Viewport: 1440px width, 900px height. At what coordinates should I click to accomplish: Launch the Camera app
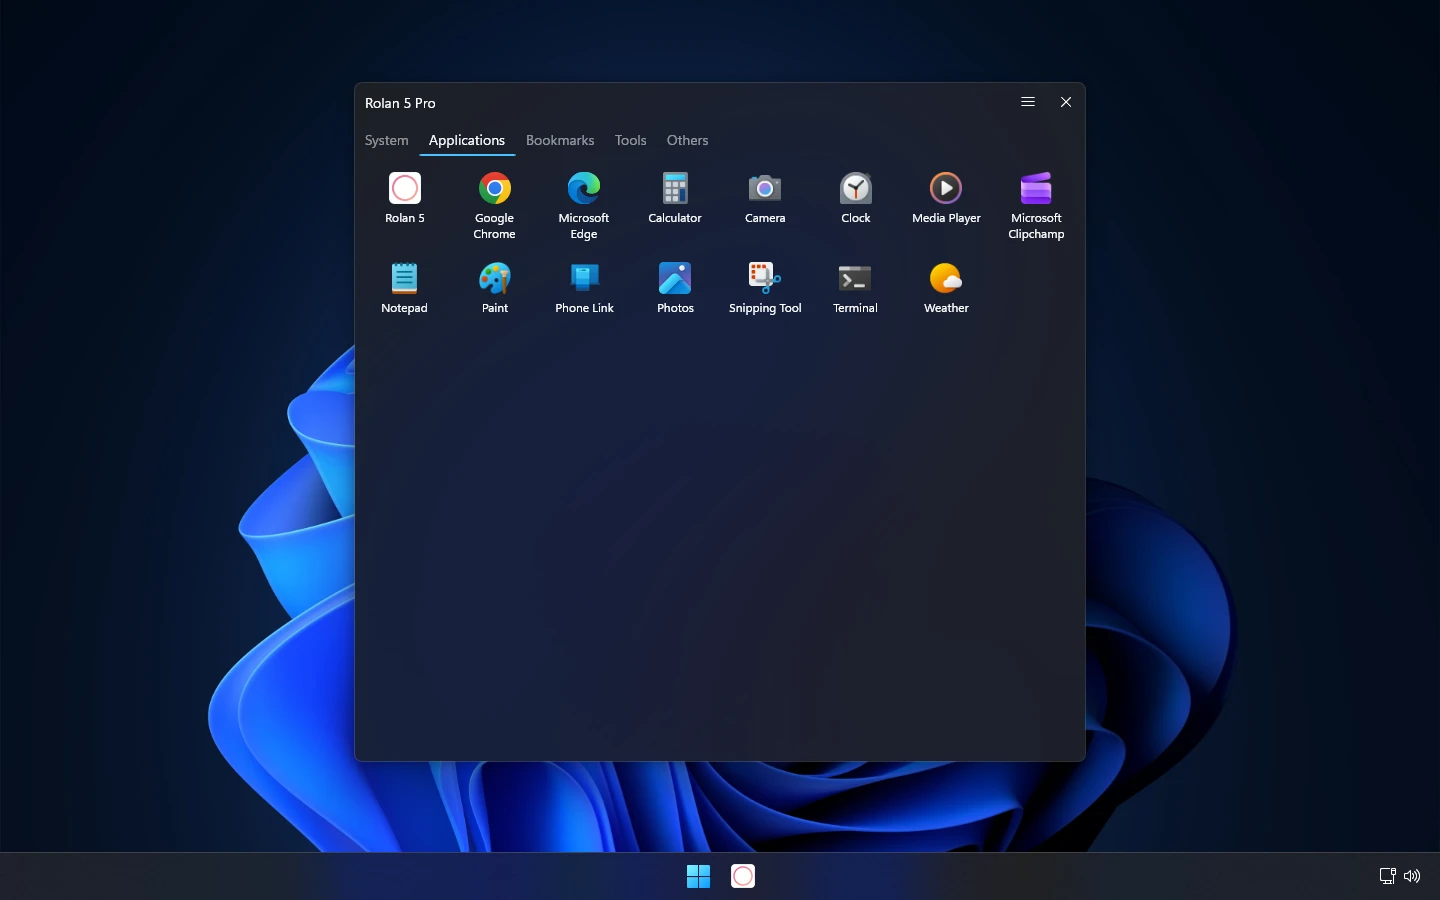coord(765,198)
